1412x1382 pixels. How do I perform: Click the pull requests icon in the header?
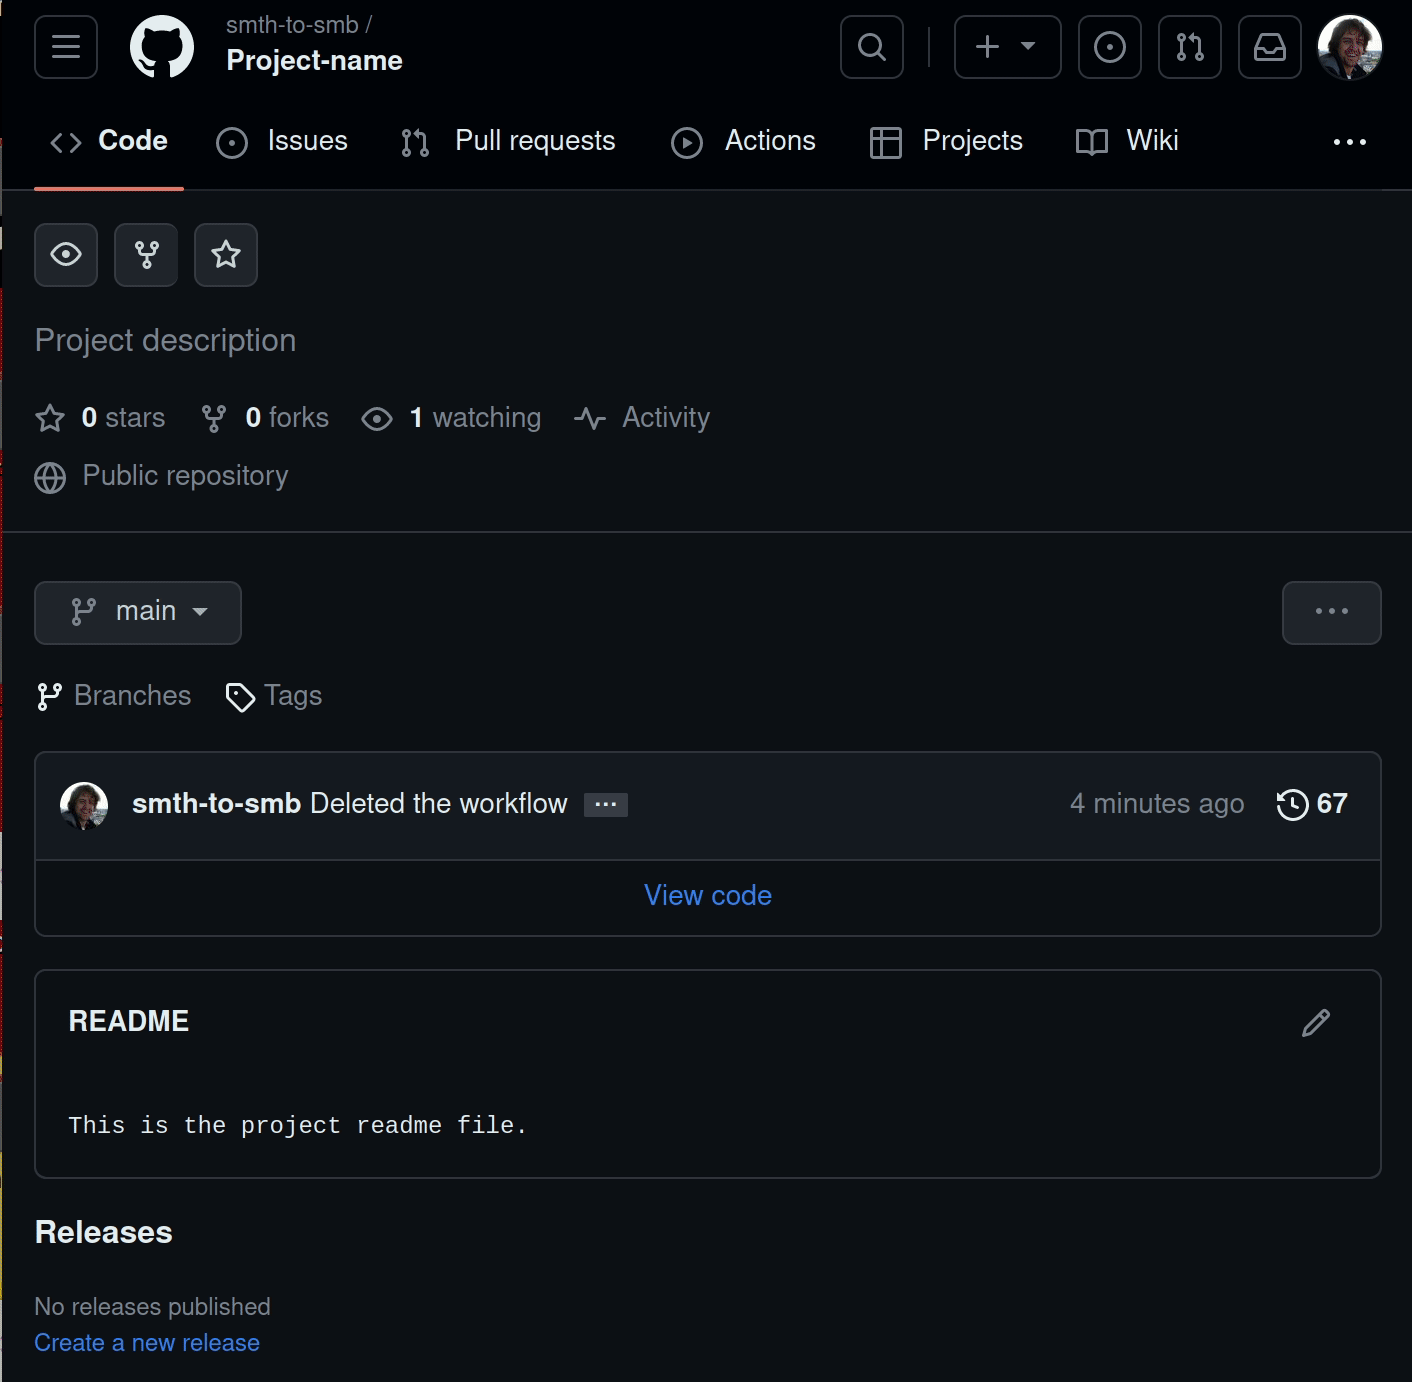point(1189,46)
